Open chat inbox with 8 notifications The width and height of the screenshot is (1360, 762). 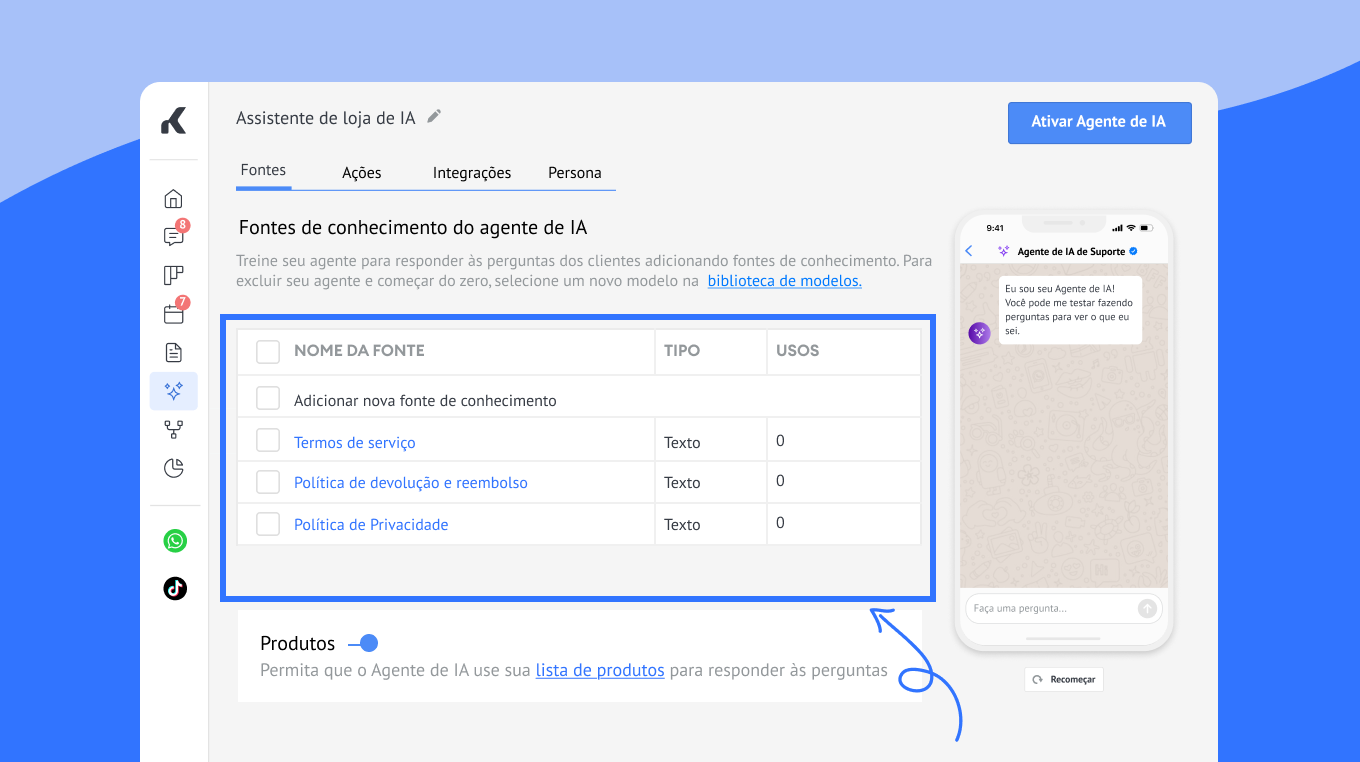pyautogui.click(x=174, y=237)
